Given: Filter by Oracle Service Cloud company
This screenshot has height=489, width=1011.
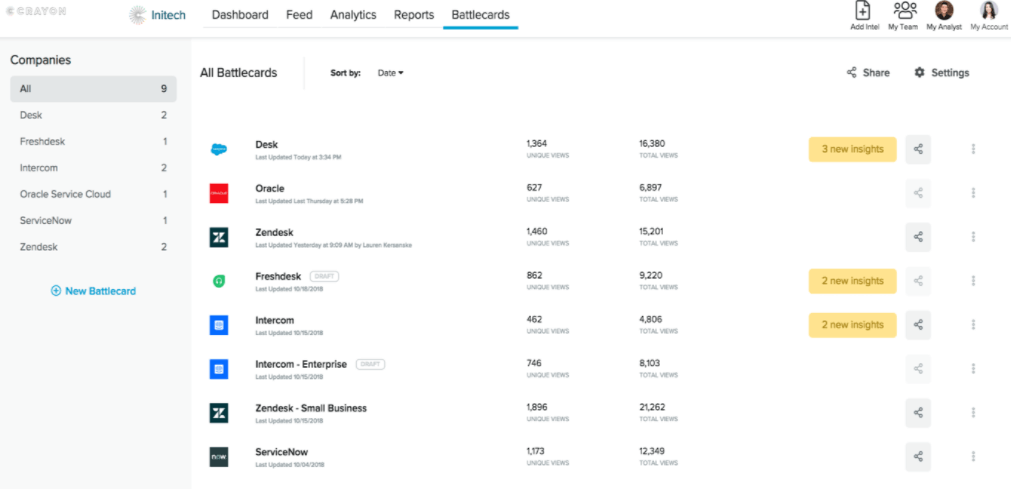Looking at the screenshot, I should point(93,194).
